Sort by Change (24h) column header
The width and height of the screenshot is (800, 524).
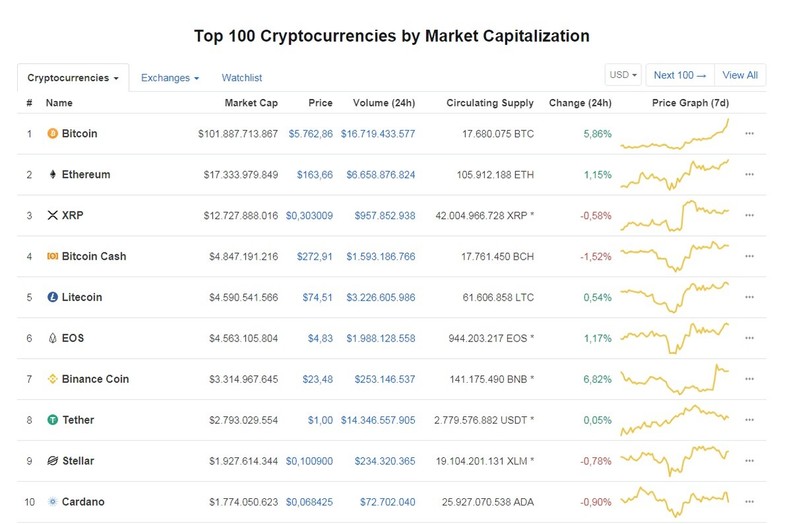coord(580,103)
